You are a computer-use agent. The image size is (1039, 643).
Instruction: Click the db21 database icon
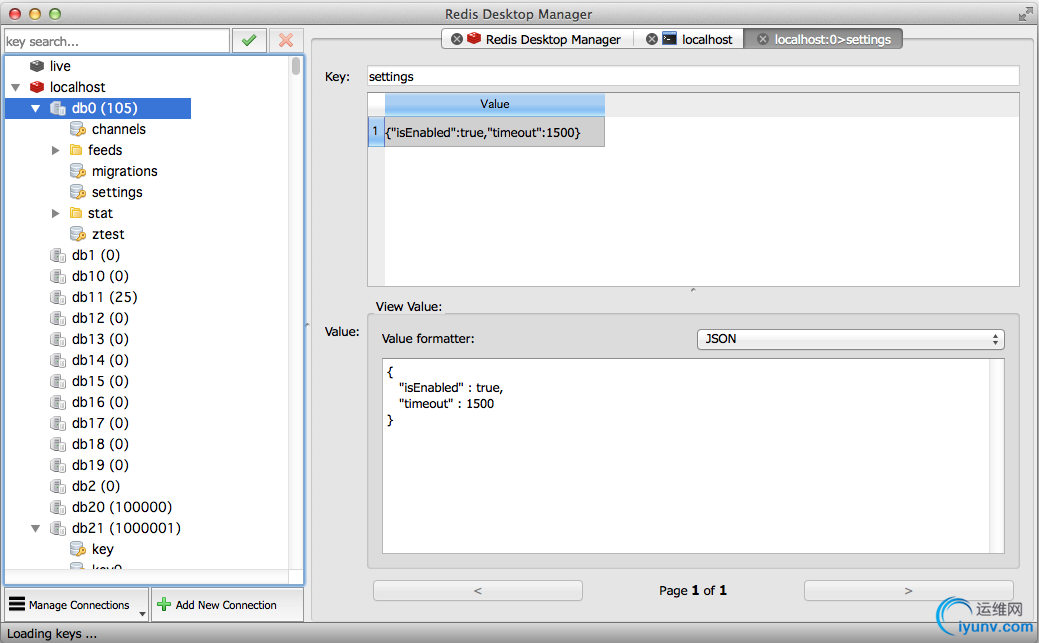58,528
